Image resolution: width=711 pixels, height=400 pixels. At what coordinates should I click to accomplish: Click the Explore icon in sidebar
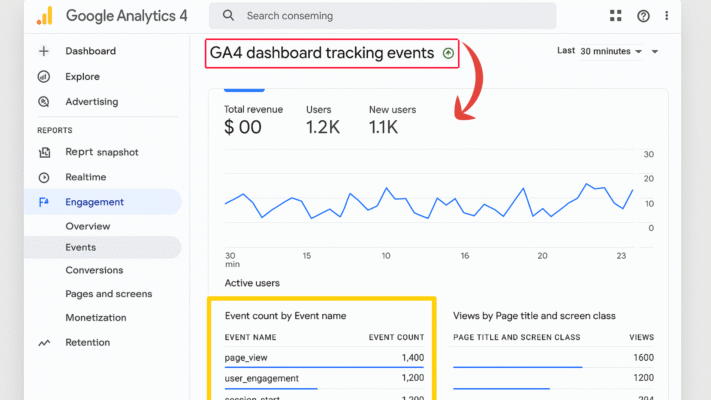click(x=44, y=76)
